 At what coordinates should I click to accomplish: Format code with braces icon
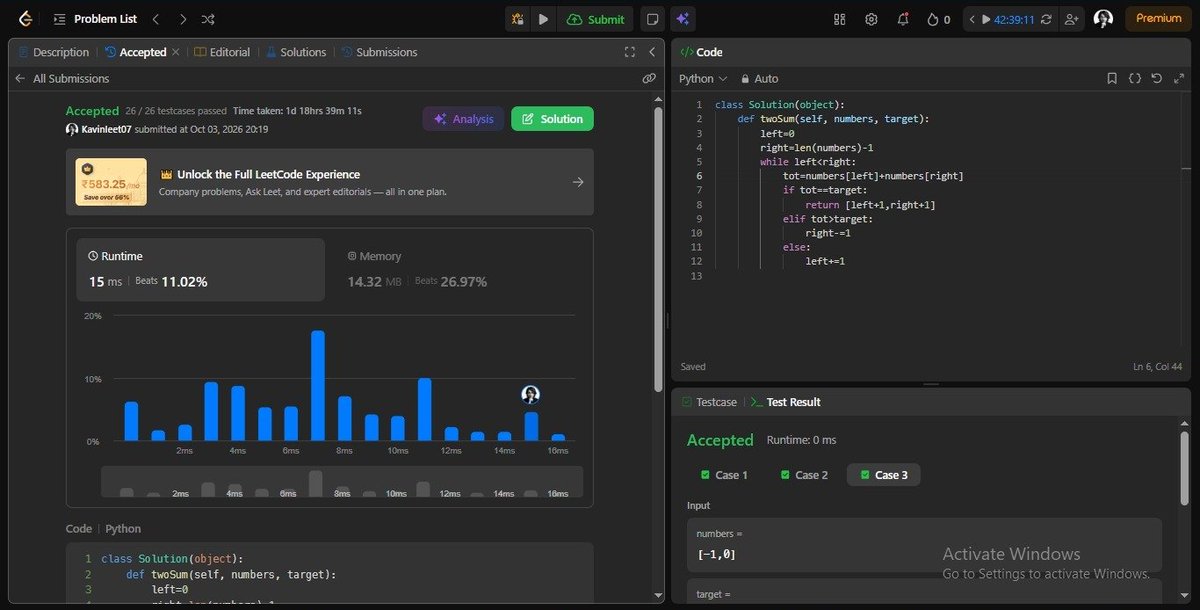coord(1135,78)
